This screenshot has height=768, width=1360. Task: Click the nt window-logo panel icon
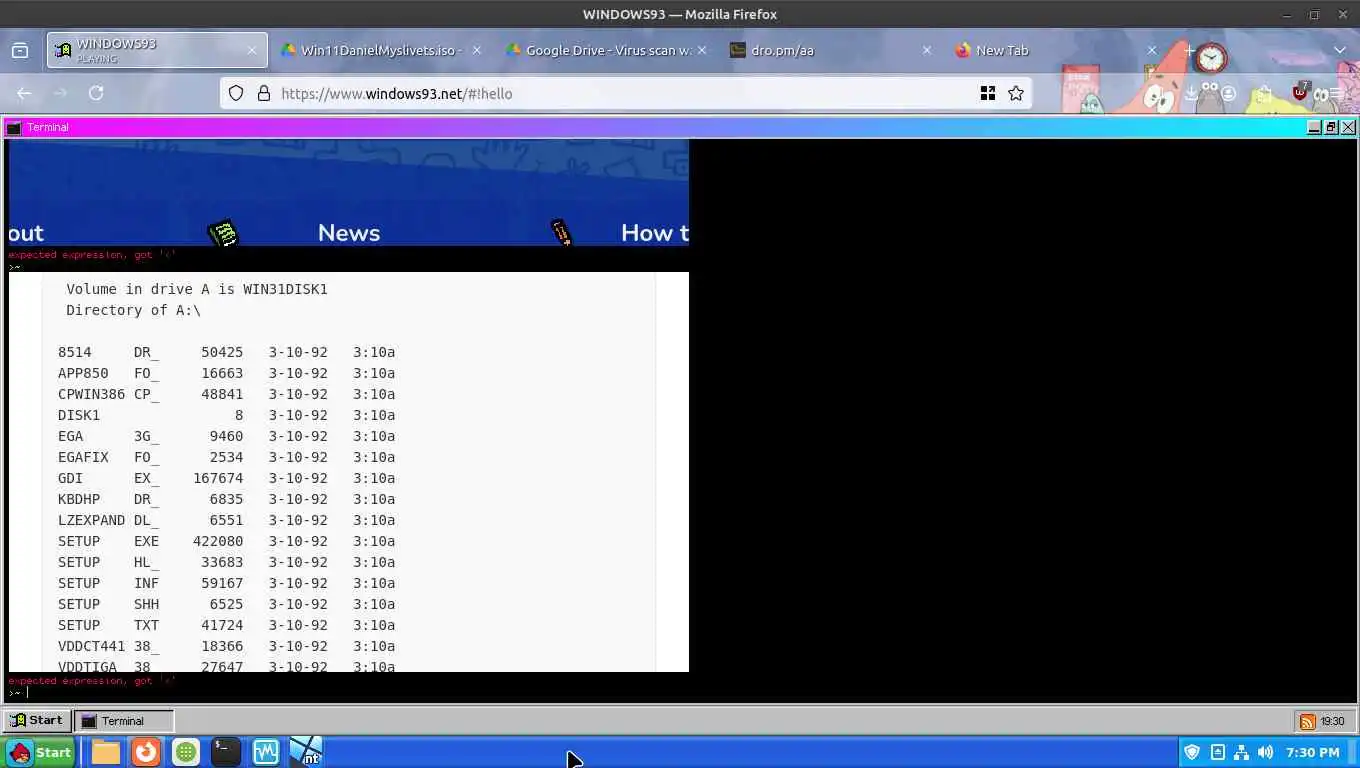coord(306,752)
